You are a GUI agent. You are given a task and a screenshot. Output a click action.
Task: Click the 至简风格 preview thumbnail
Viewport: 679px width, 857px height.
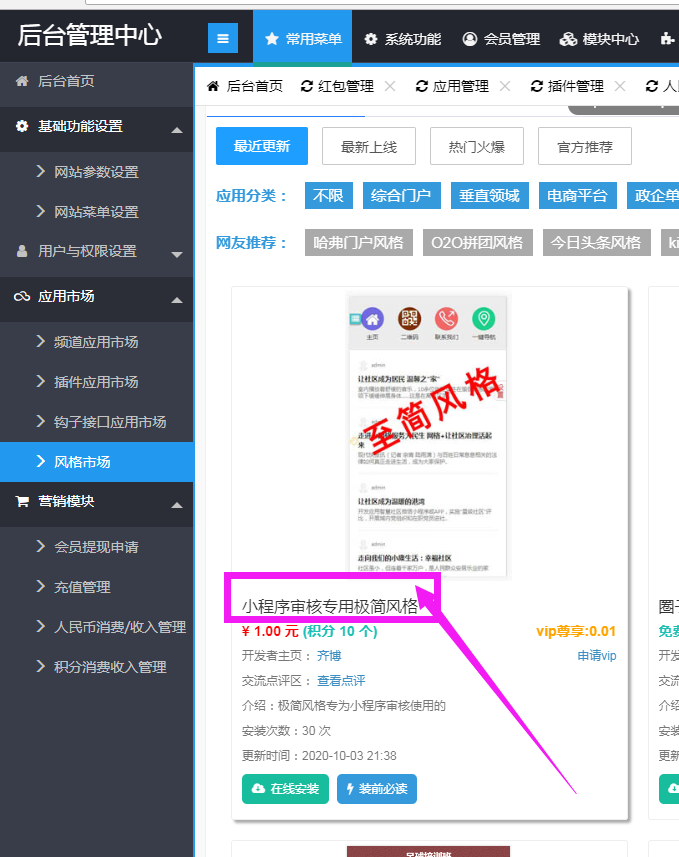[428, 435]
